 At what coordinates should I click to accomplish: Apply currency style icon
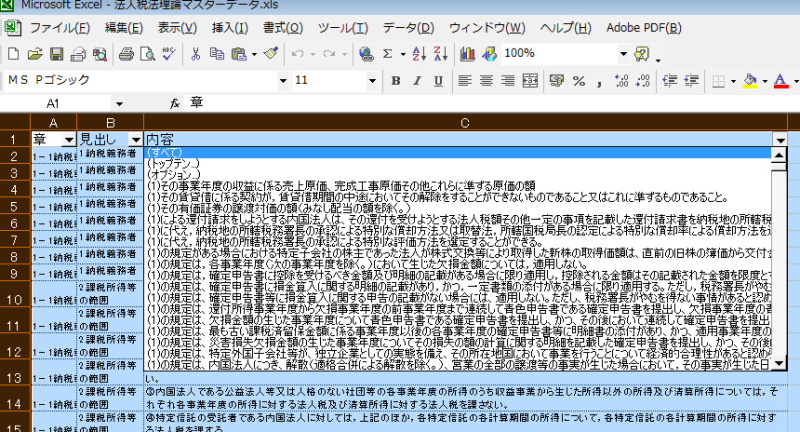(x=557, y=81)
